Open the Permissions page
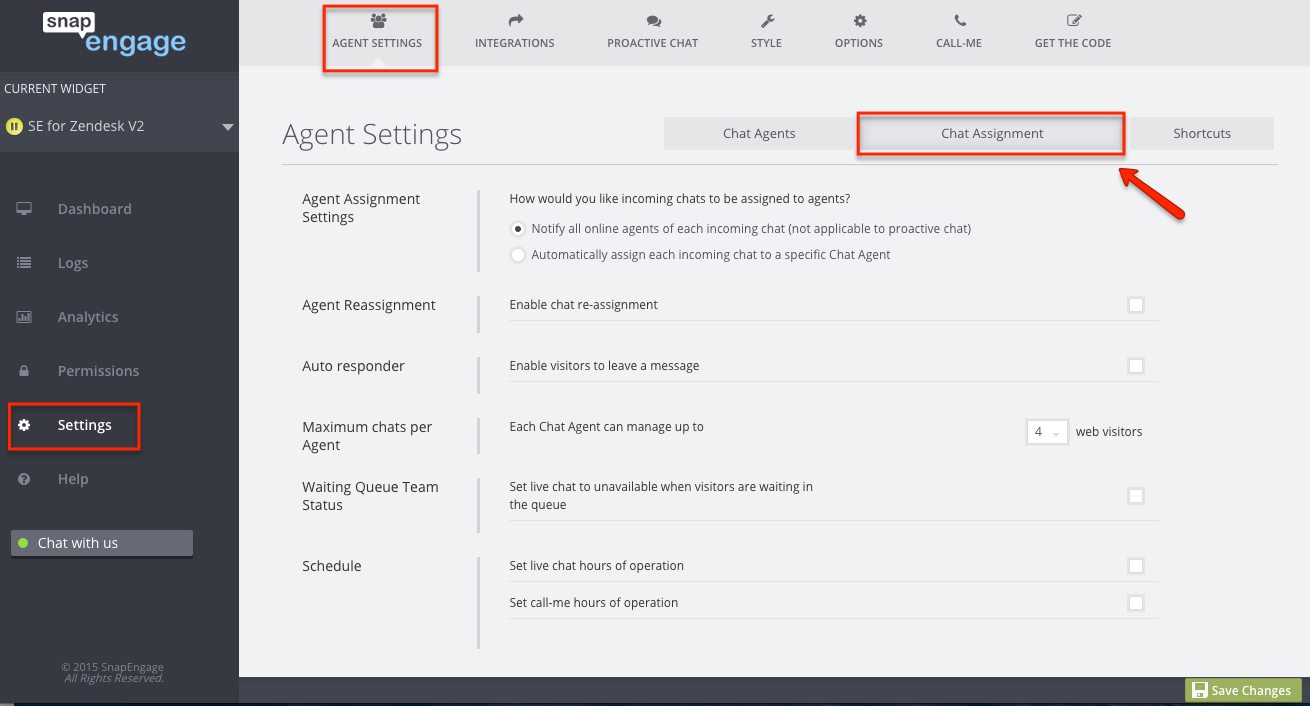Viewport: 1310px width, 706px height. (x=98, y=370)
